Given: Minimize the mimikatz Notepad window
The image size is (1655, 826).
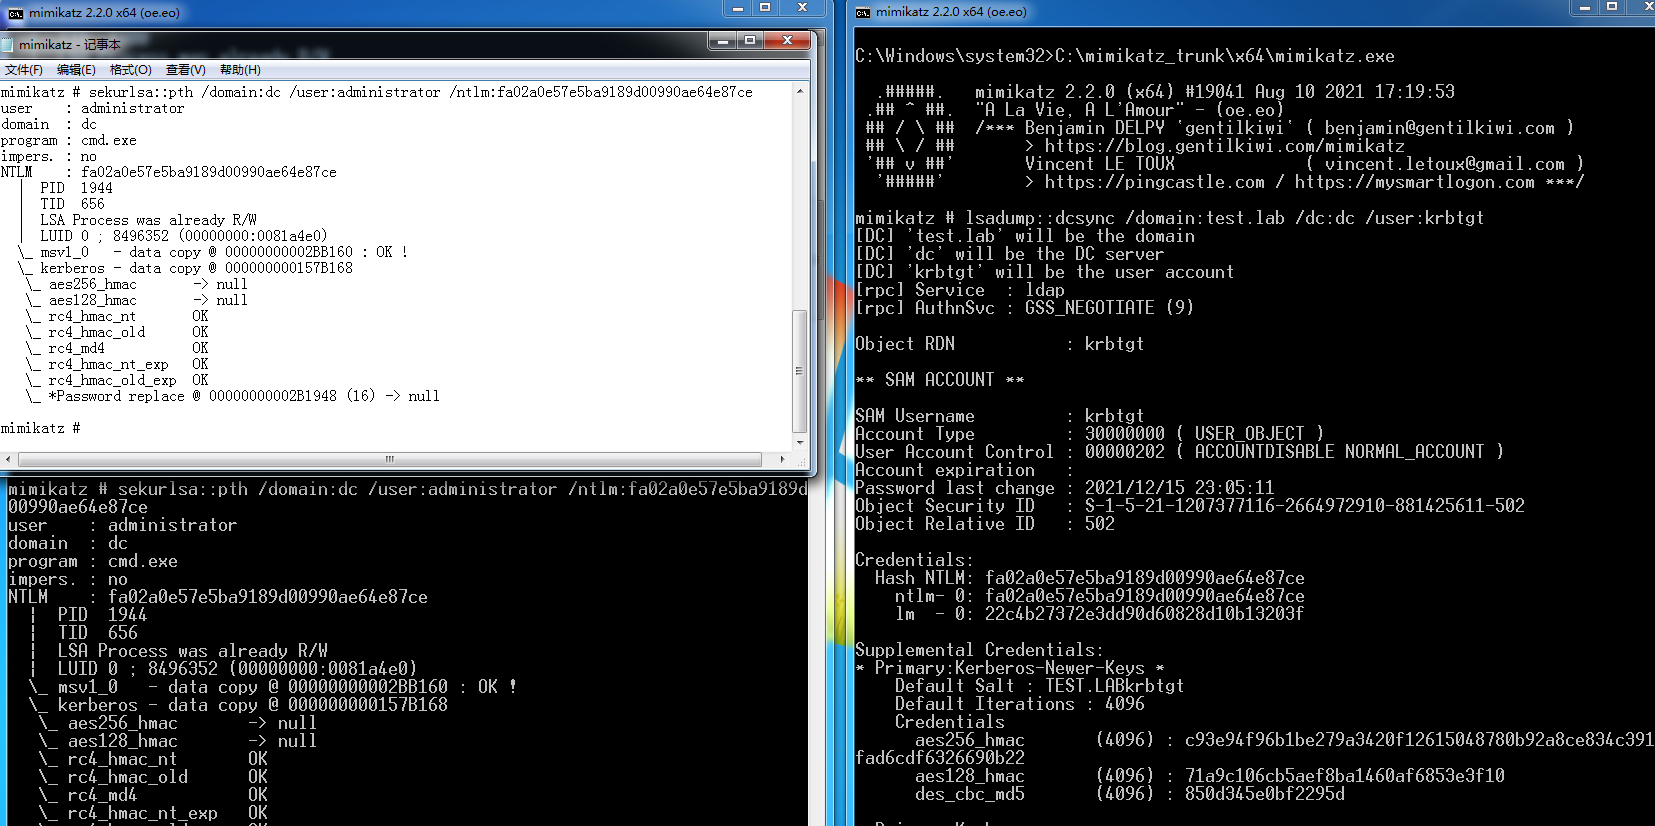Looking at the screenshot, I should click(x=722, y=40).
